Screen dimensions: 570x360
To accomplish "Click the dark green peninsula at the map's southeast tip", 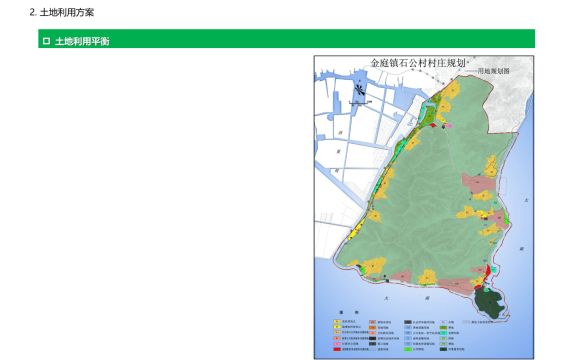I will coord(489,303).
